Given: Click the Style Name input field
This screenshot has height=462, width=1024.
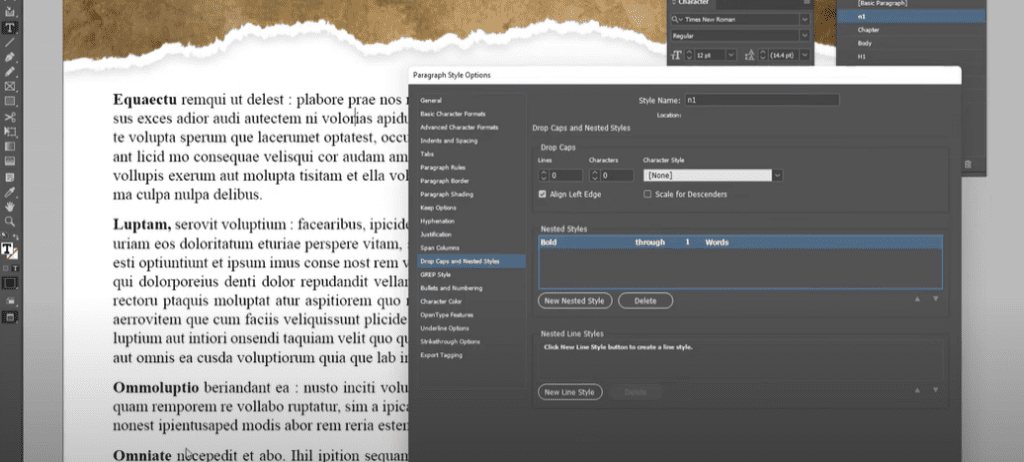Looking at the screenshot, I should pos(761,100).
